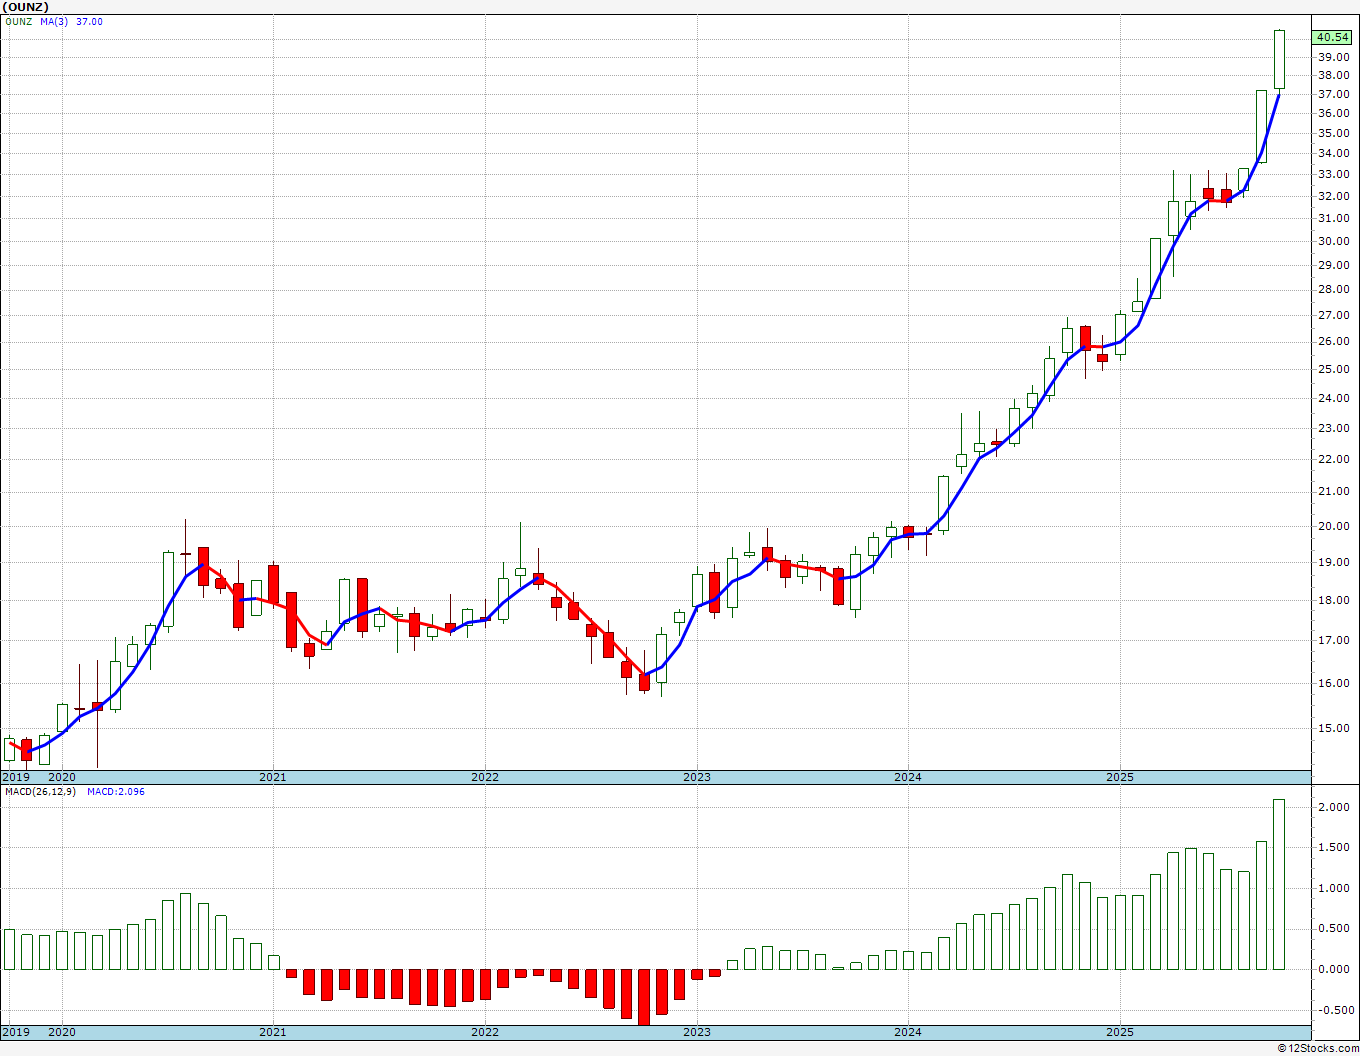Select the 2025 marker on MACD timeline

click(x=1120, y=1032)
